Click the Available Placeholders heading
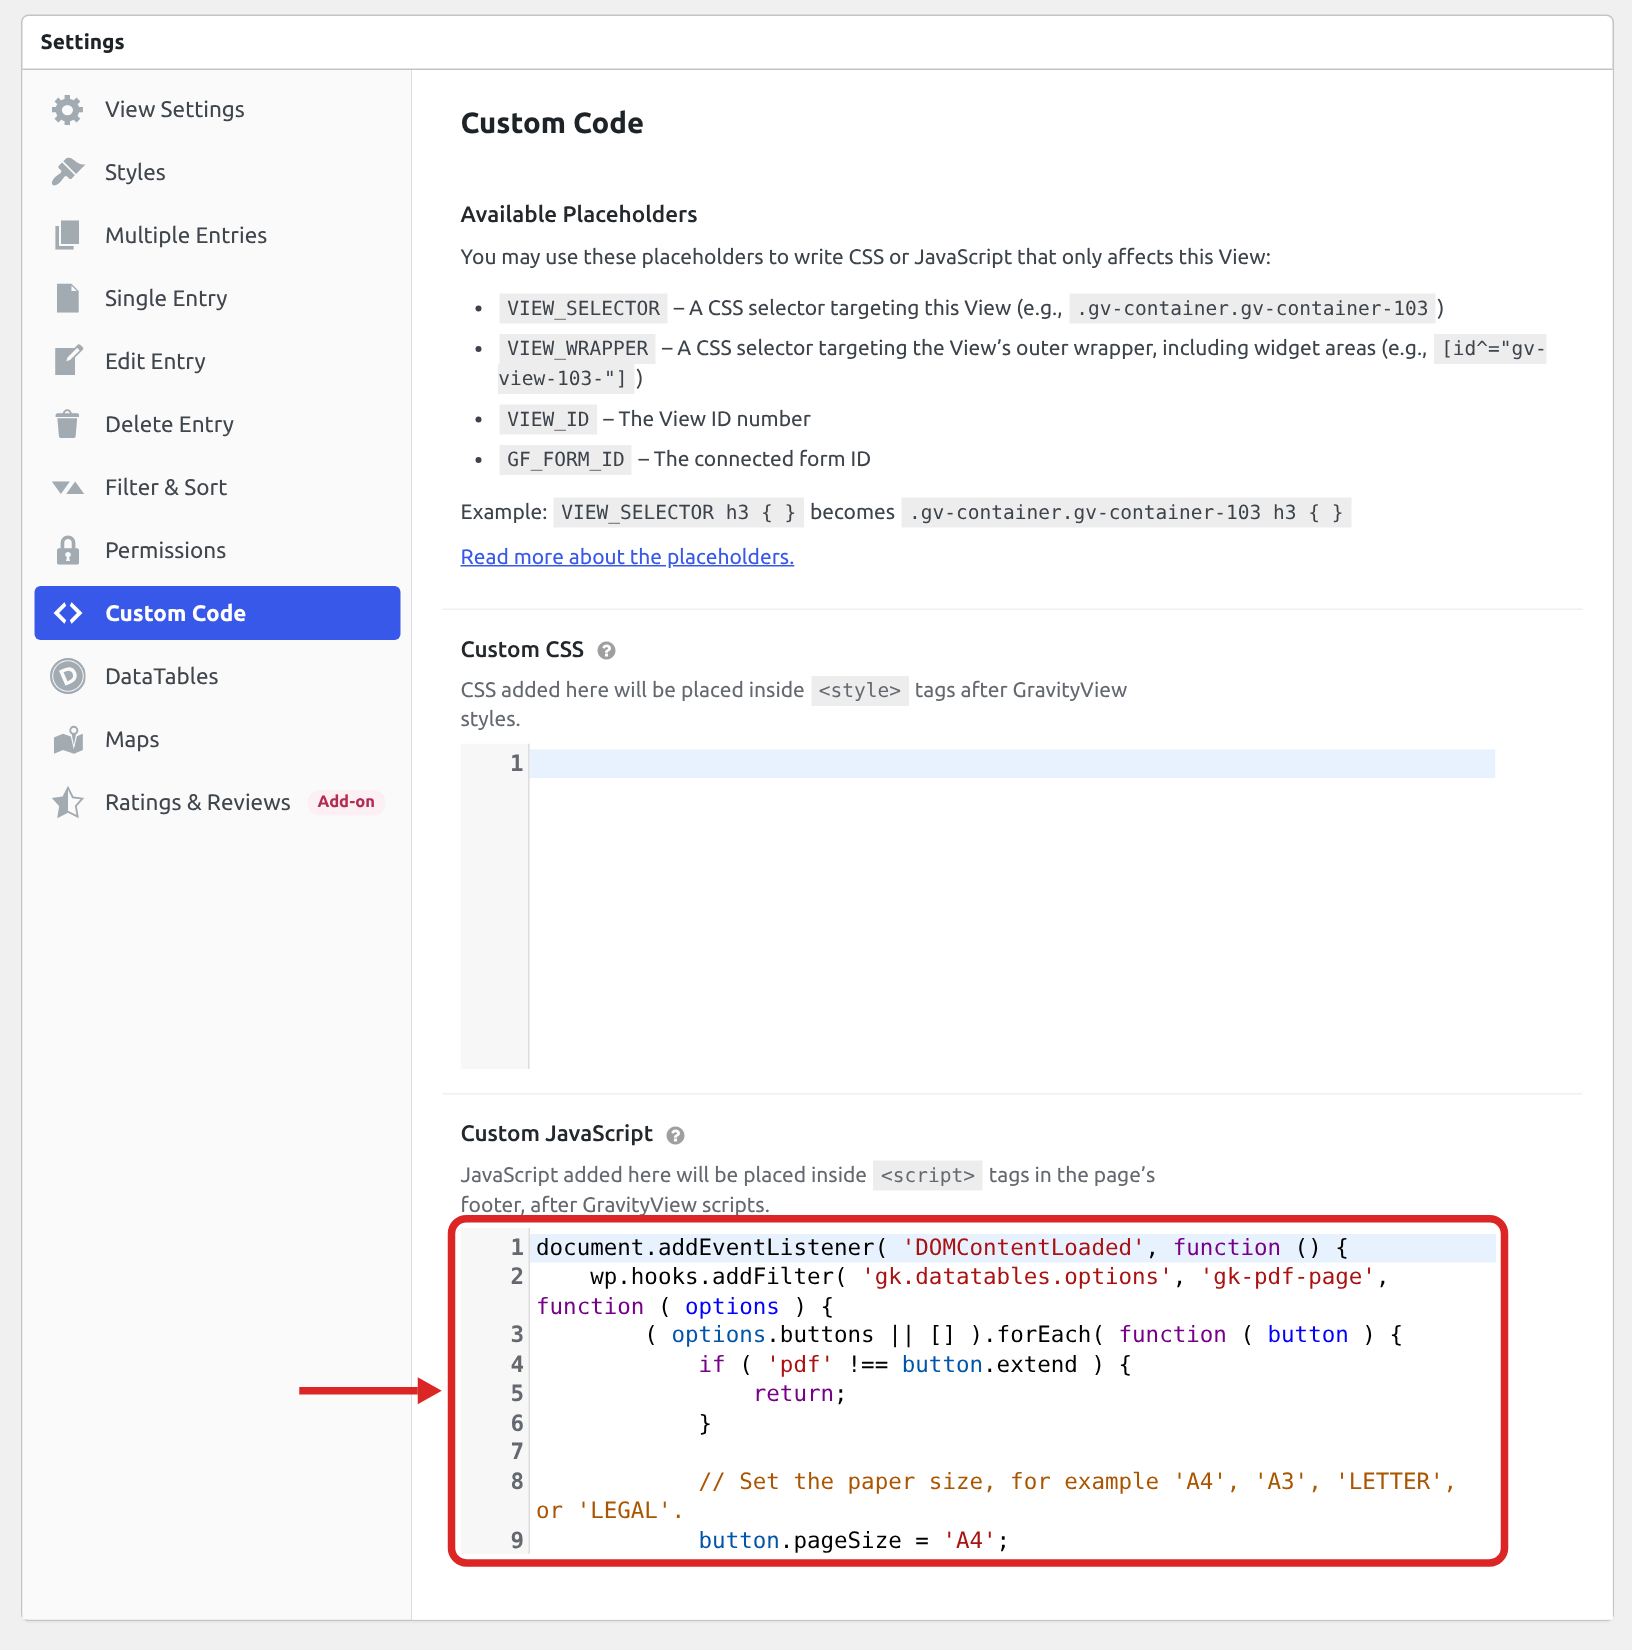The image size is (1632, 1650). (x=579, y=214)
